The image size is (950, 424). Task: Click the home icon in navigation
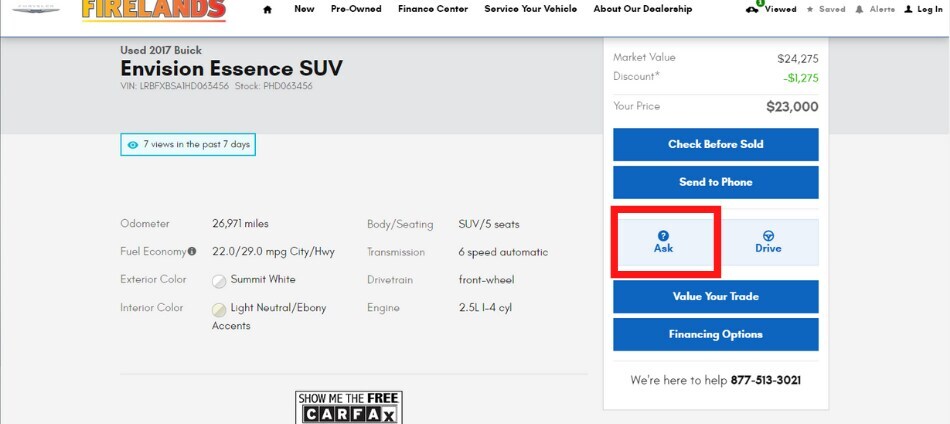point(267,10)
